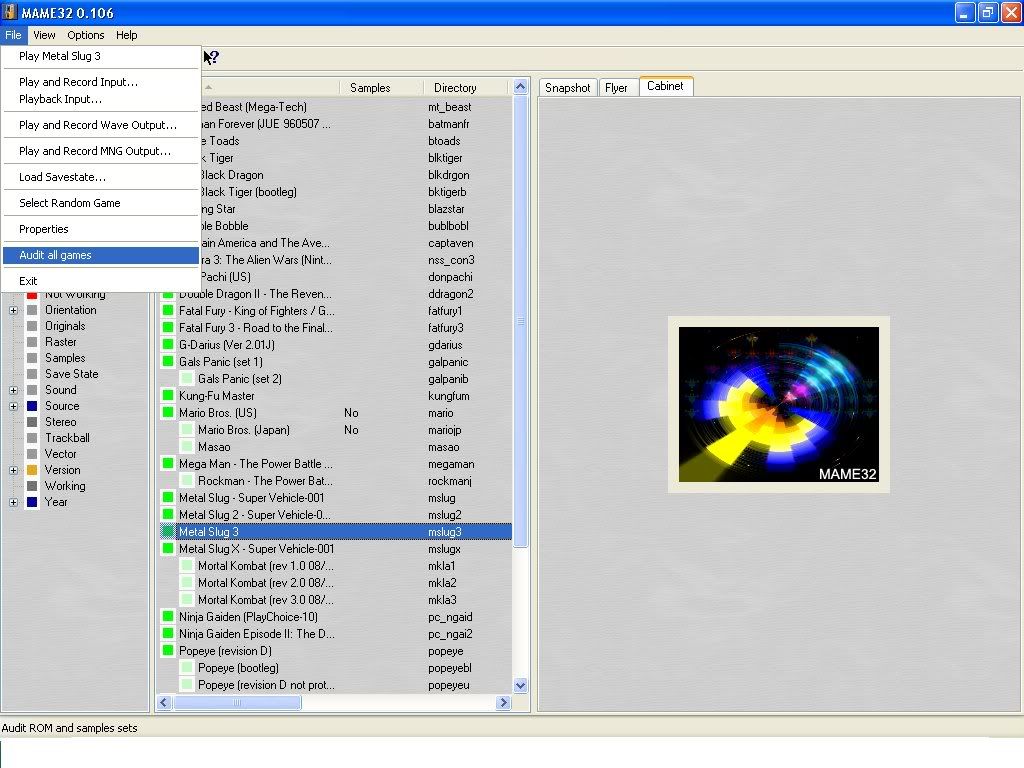Switch to the Flyer tab
Viewport: 1024px width, 768px height.
(616, 88)
